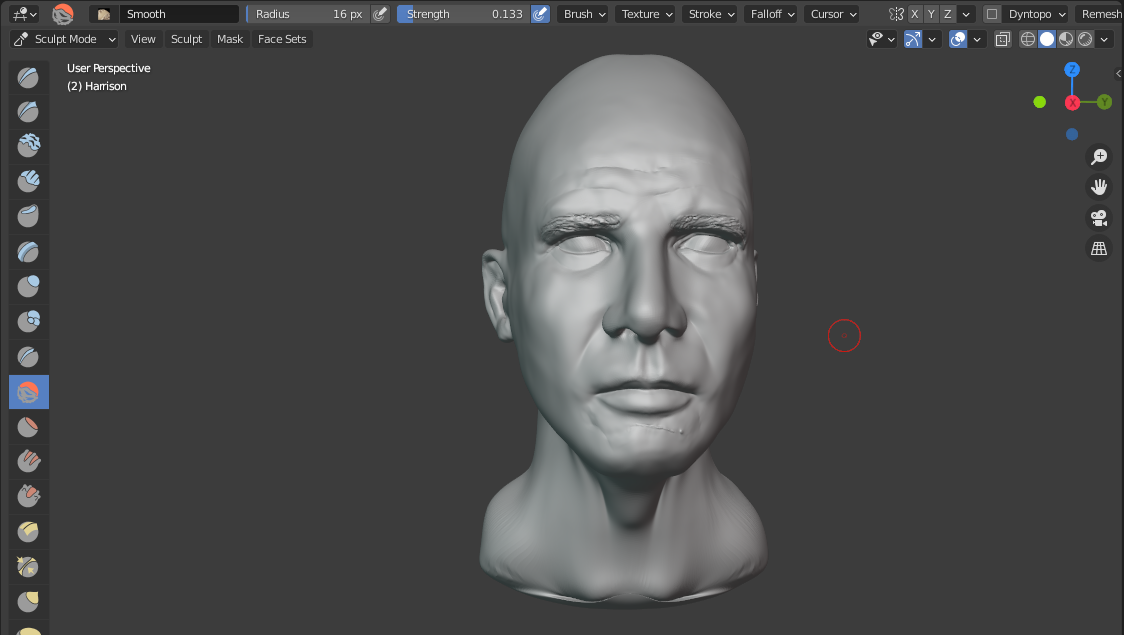
Task: Select the Scrape brush tool
Action: pyautogui.click(x=29, y=497)
